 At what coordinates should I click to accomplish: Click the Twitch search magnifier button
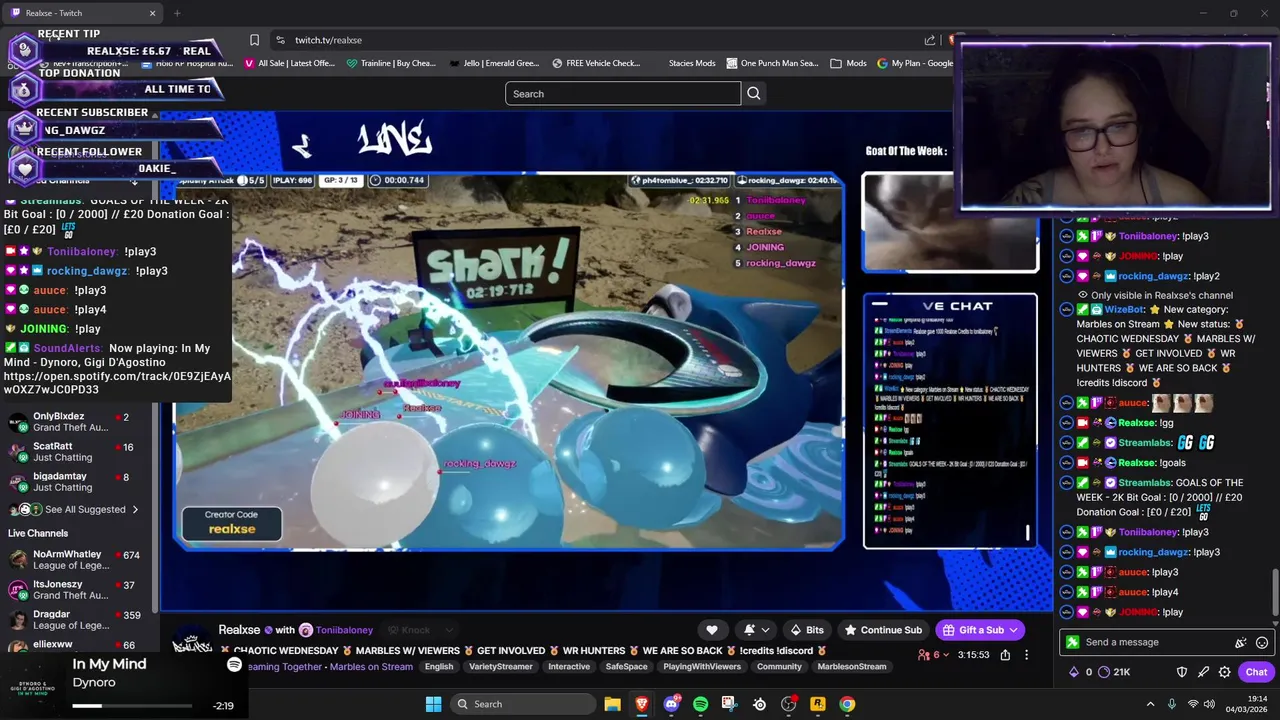[754, 94]
